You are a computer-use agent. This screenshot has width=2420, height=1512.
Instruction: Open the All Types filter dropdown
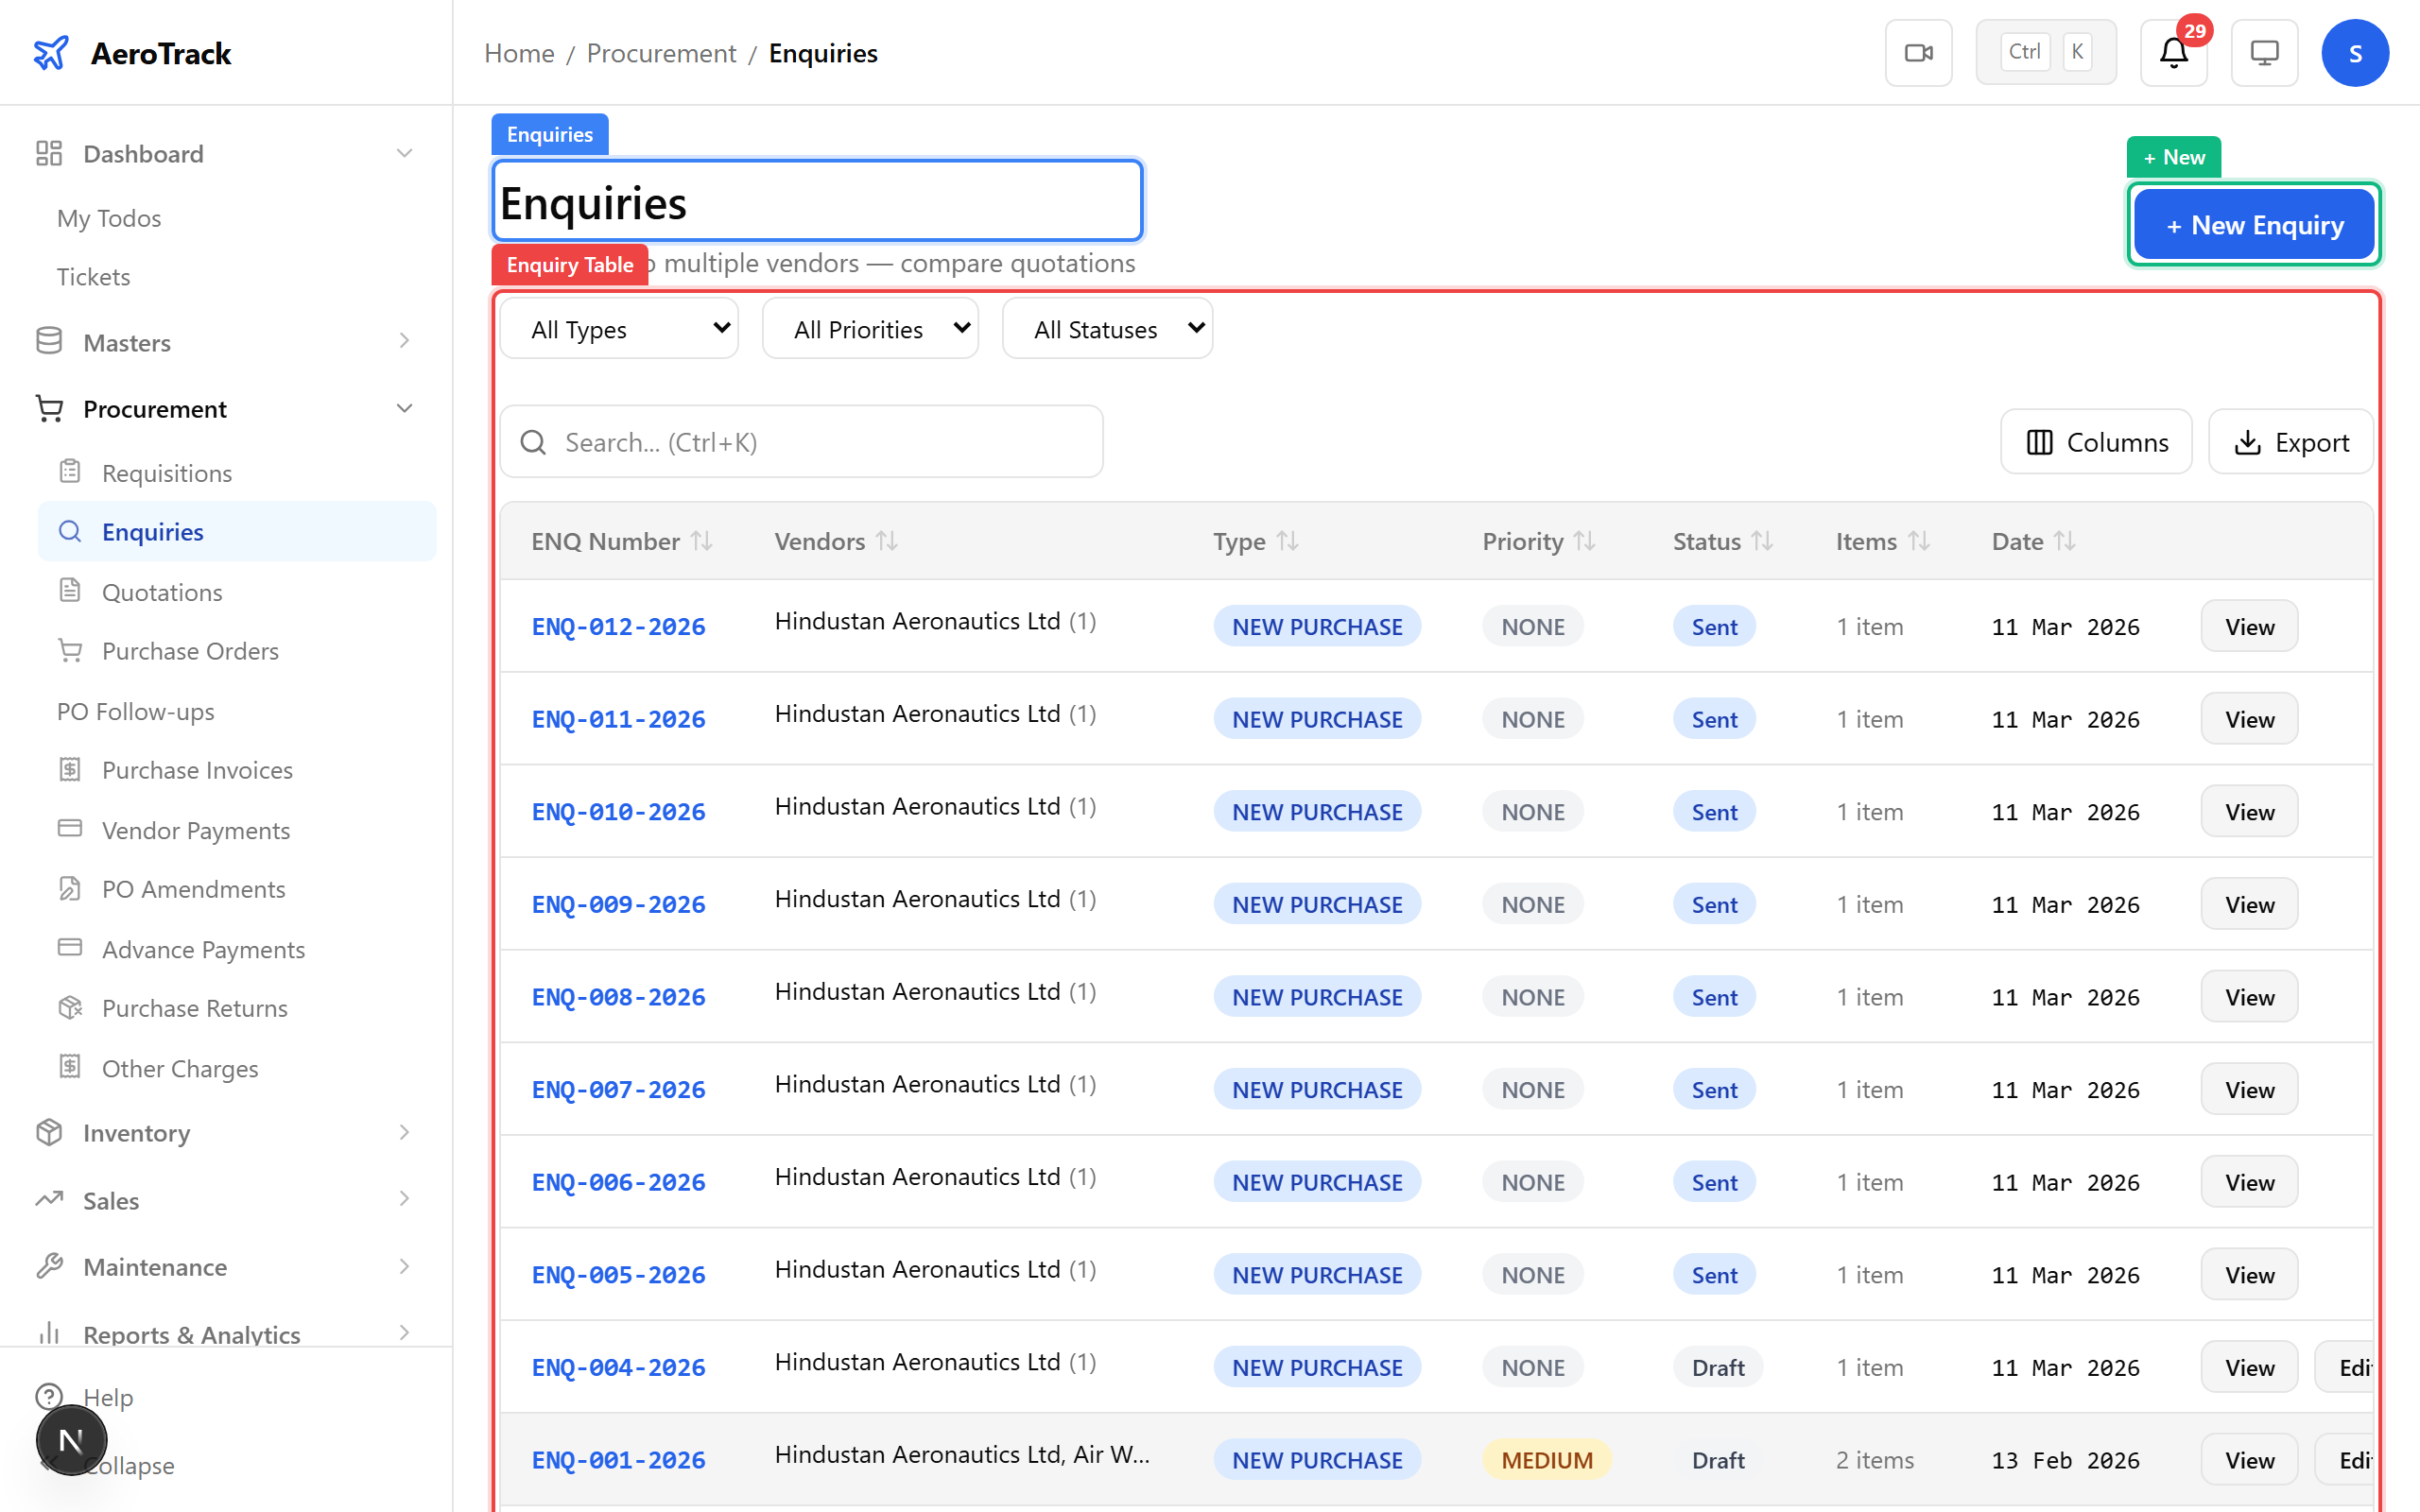click(x=618, y=328)
